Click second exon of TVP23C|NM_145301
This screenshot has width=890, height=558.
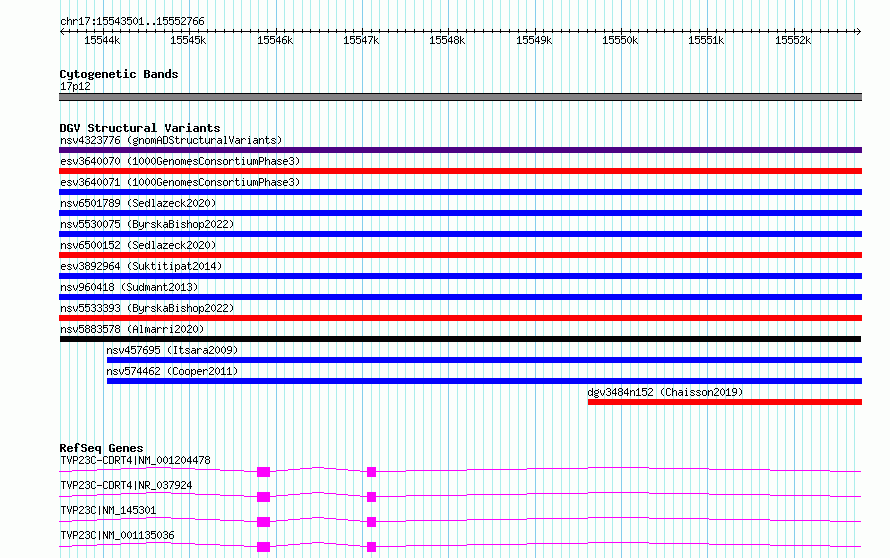pos(371,522)
